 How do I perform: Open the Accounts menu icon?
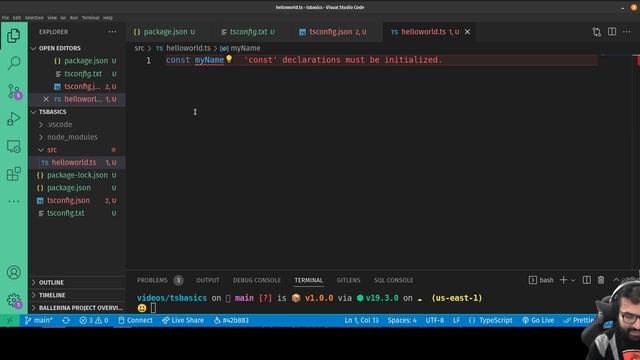tap(13, 272)
